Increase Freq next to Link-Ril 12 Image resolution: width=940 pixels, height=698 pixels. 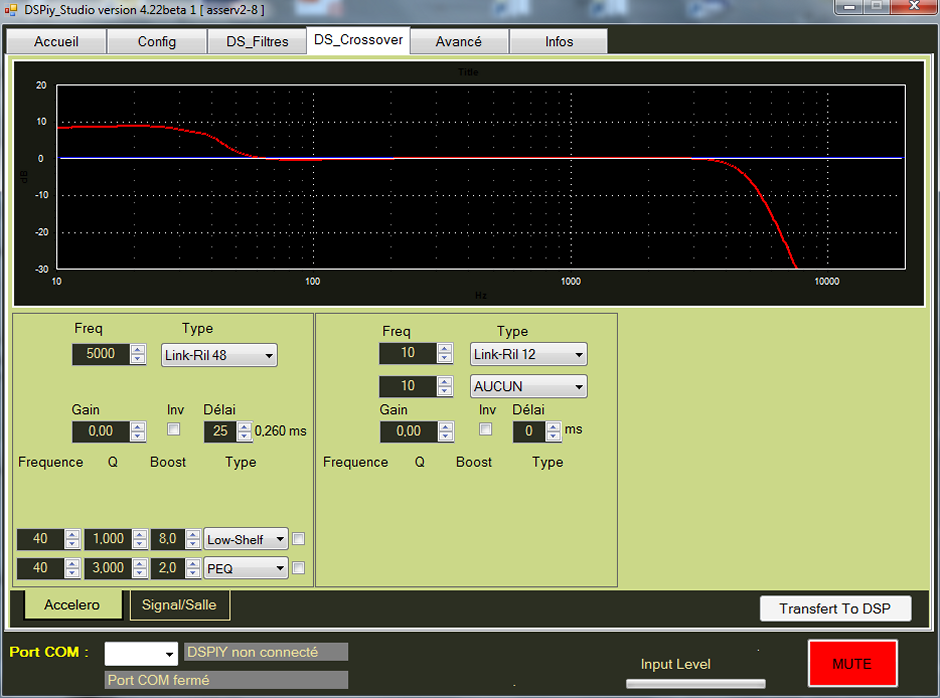[x=445, y=348]
